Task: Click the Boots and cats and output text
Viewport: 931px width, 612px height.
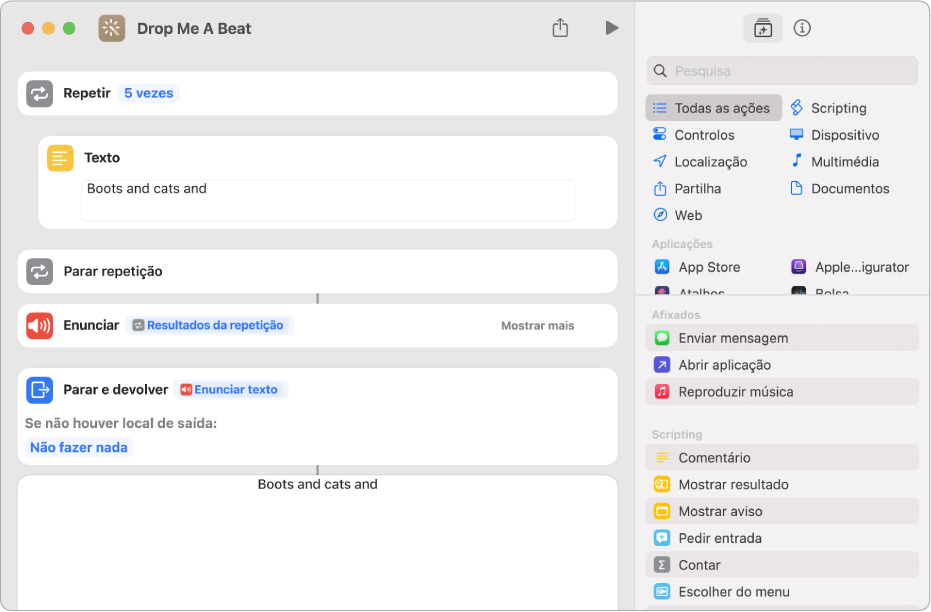Action: pyautogui.click(x=318, y=484)
